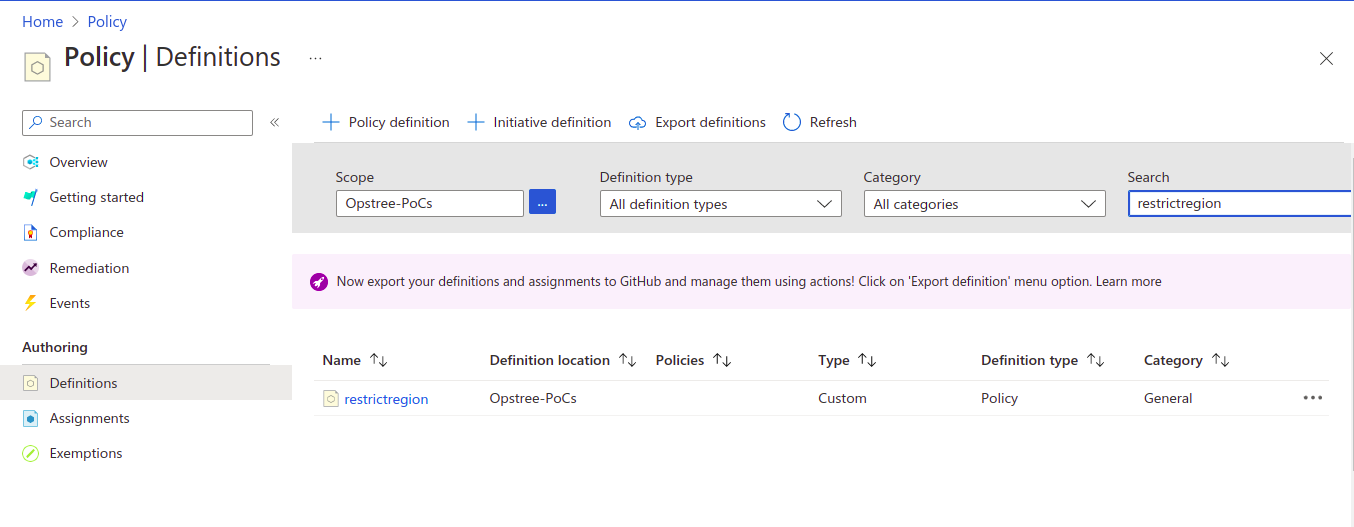
Task: Collapse the sidebar with double chevron
Action: (274, 122)
